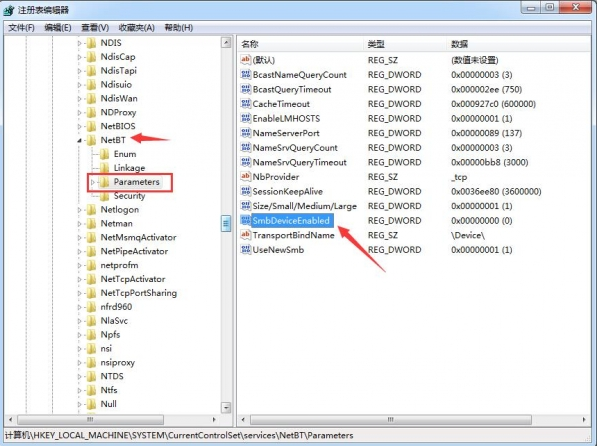598x446 pixels.
Task: Click CacheTimeout DWORD icon
Action: (x=246, y=103)
